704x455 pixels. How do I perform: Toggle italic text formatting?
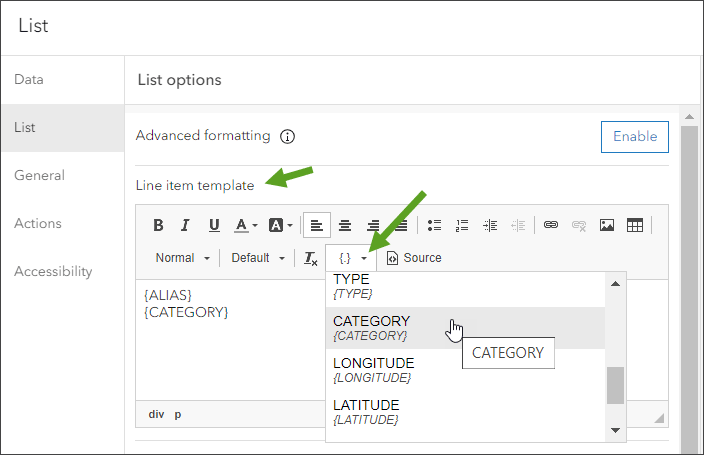185,225
